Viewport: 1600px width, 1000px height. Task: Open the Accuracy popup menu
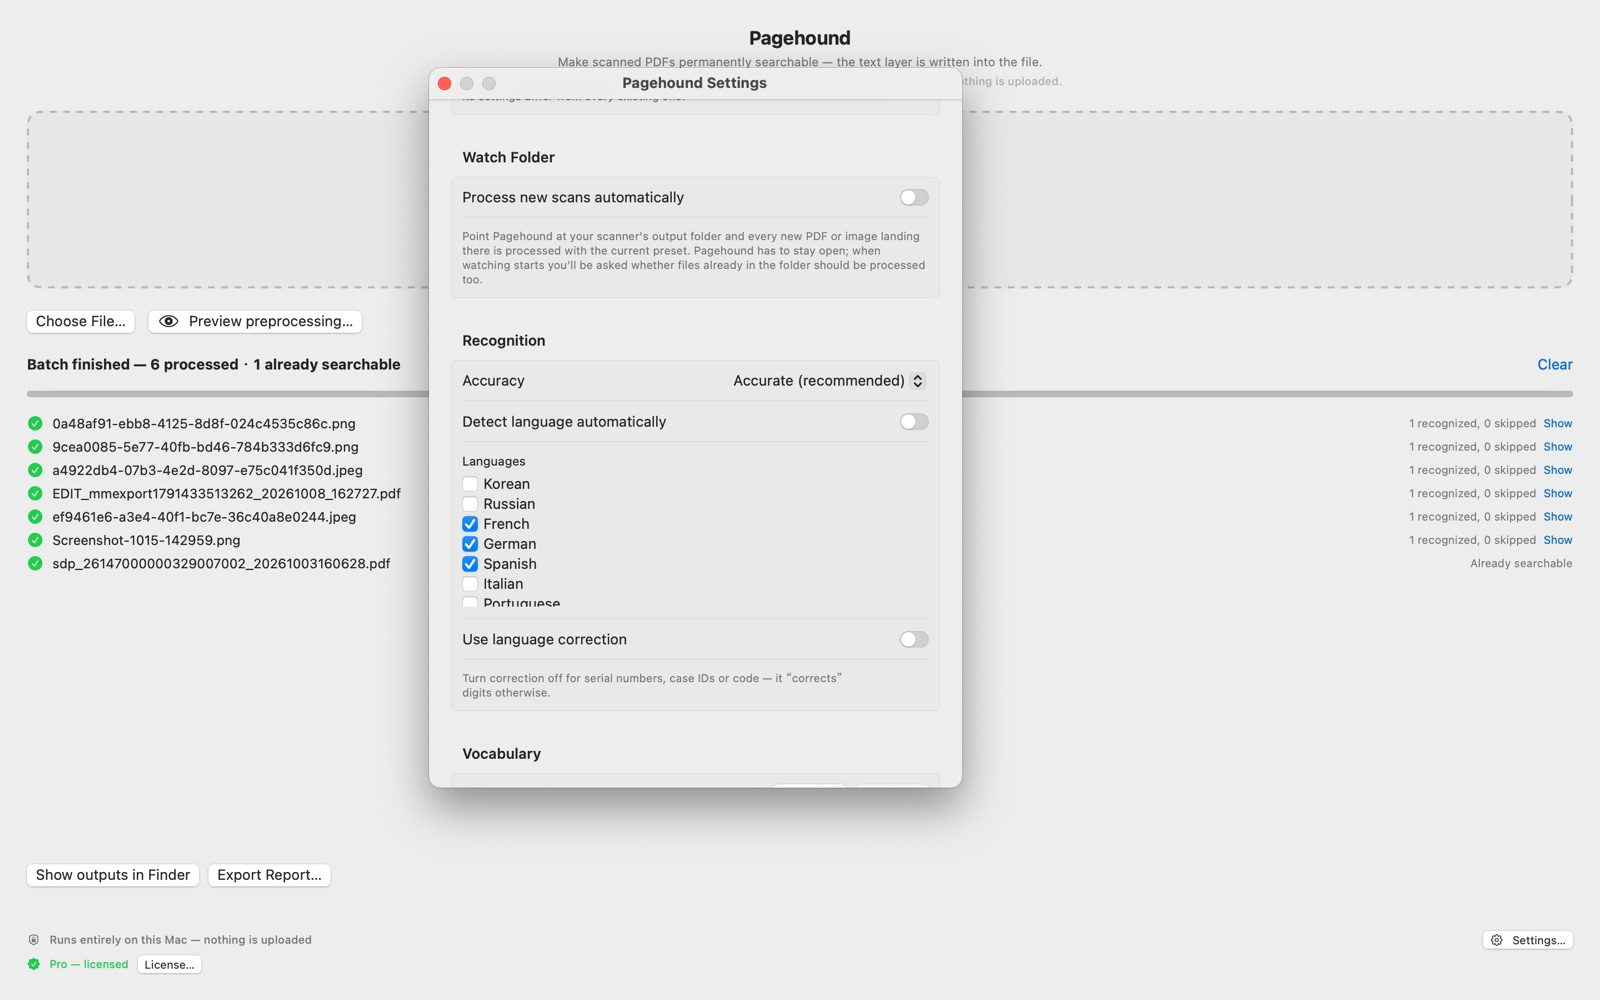(x=828, y=381)
